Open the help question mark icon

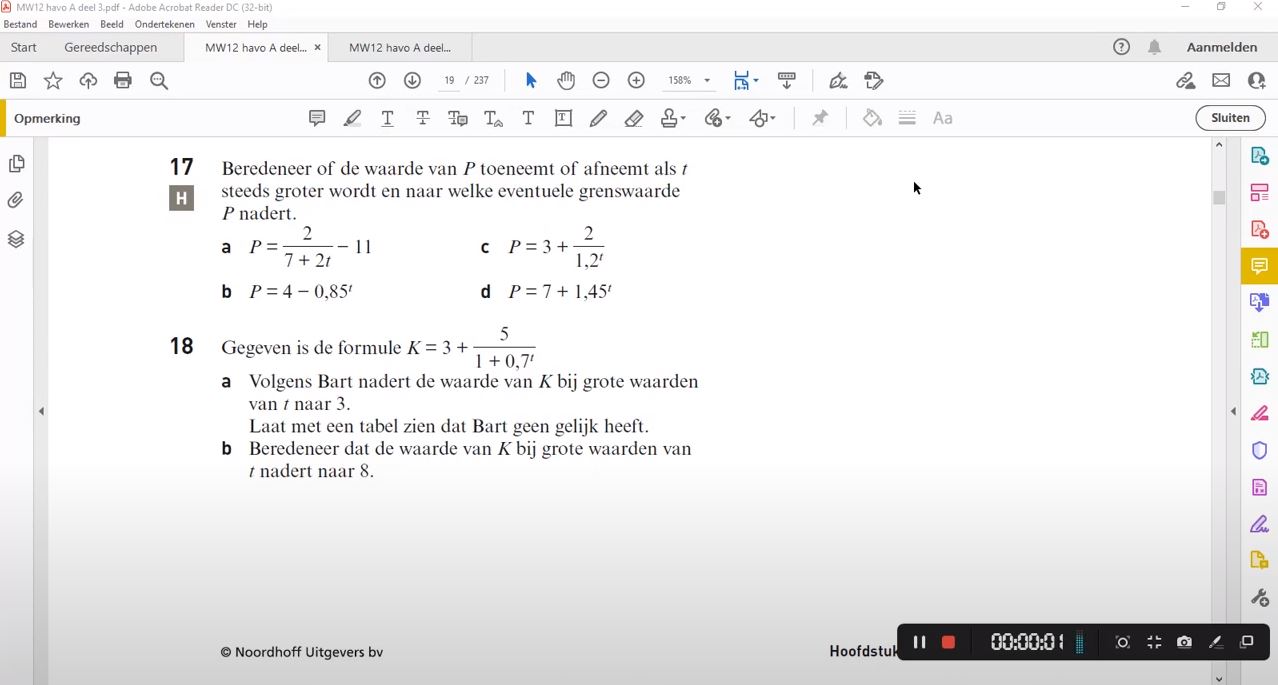(1122, 47)
